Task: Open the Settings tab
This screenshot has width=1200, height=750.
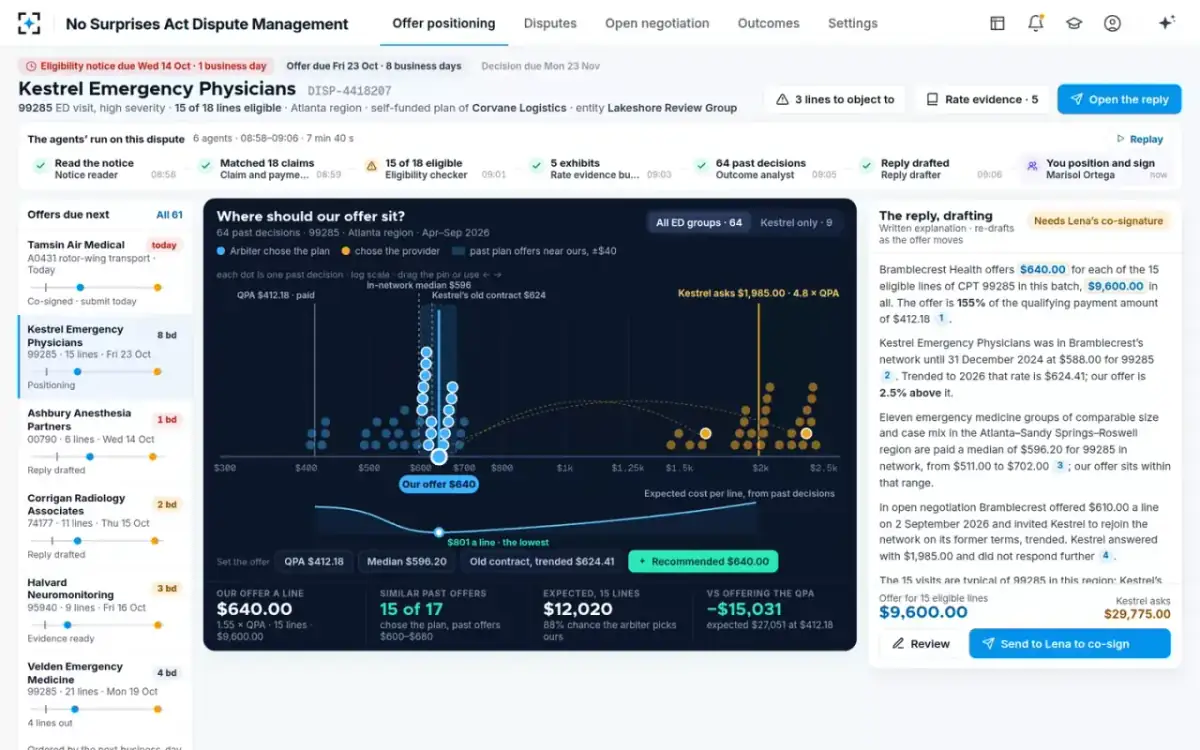Action: tap(853, 23)
